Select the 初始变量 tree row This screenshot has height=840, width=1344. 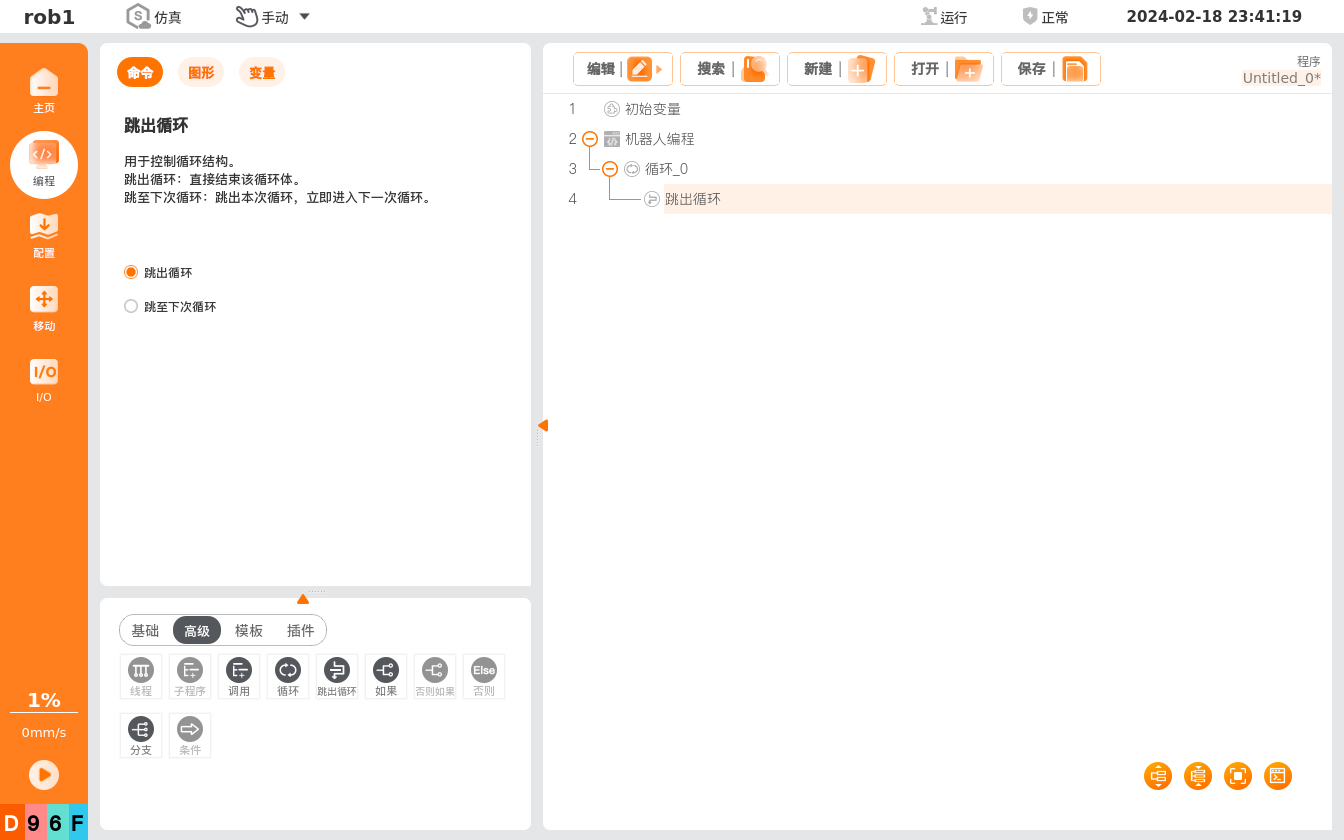coord(652,109)
